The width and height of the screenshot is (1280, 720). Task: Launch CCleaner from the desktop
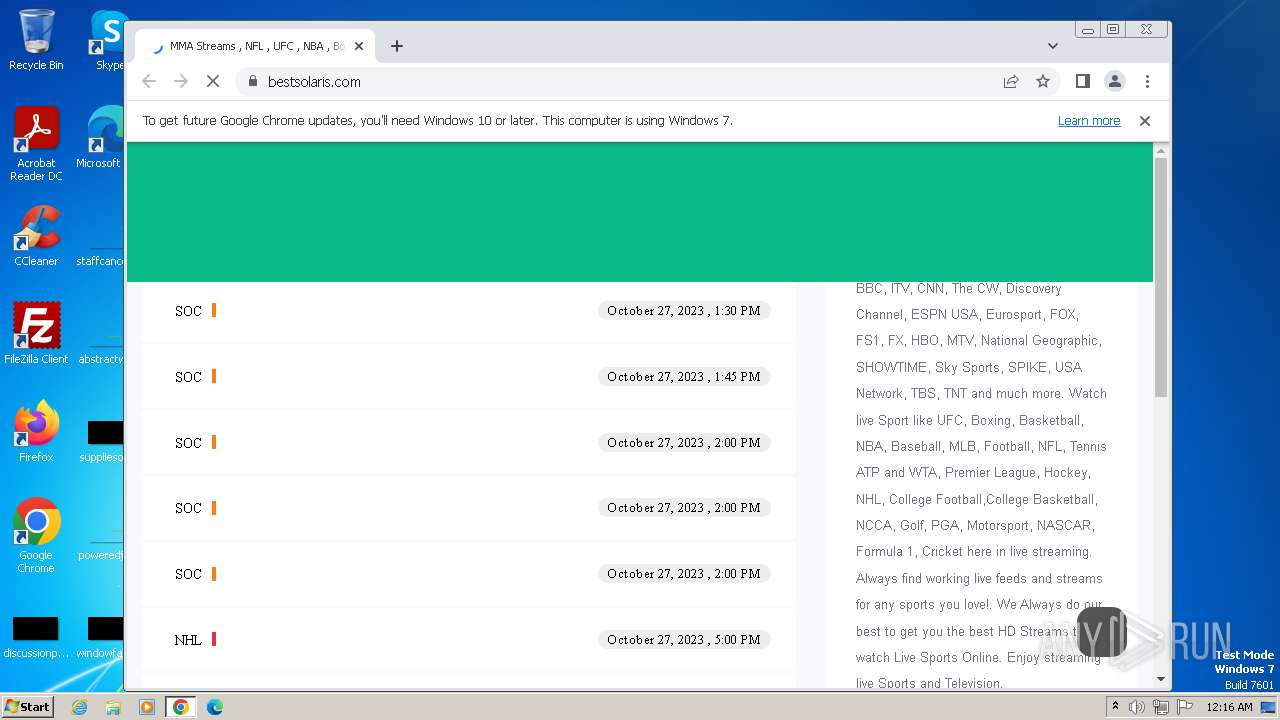tap(36, 236)
